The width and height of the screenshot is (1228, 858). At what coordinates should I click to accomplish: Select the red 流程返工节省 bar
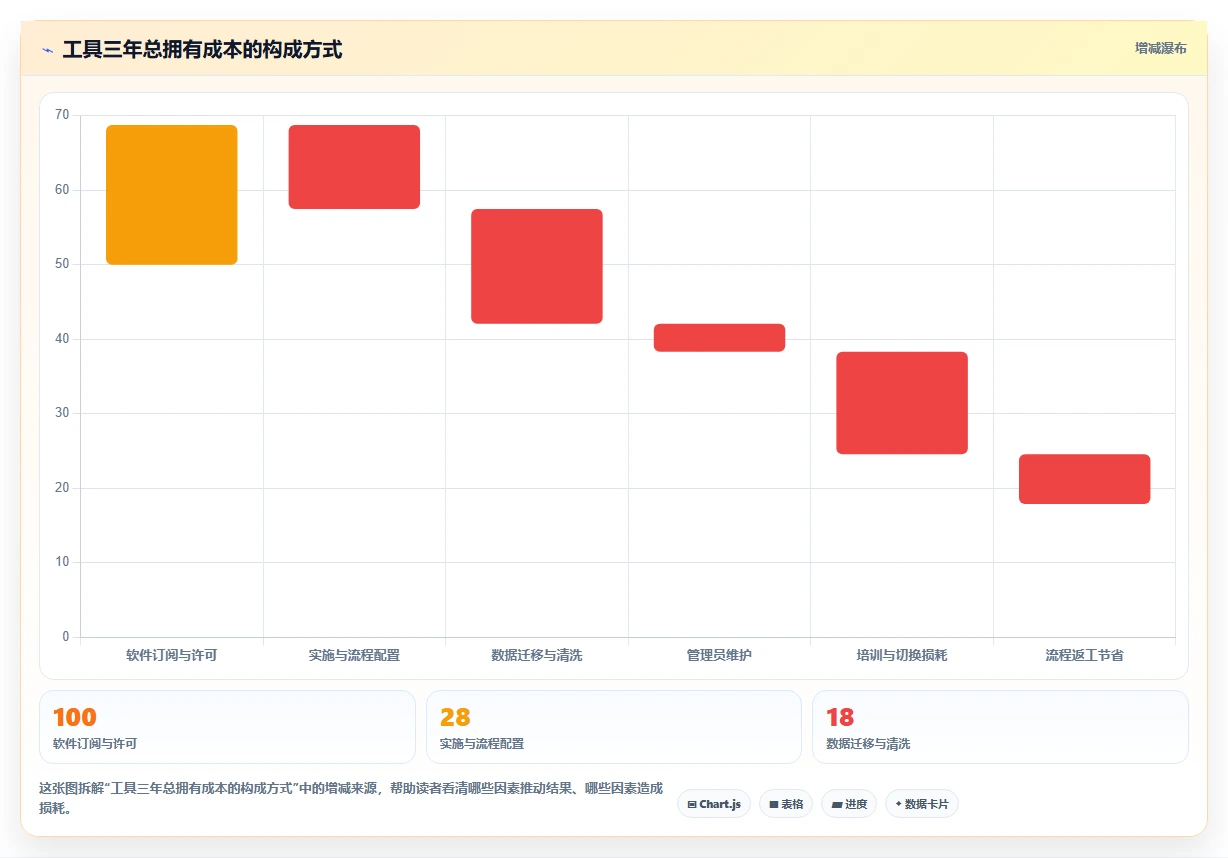[1084, 479]
